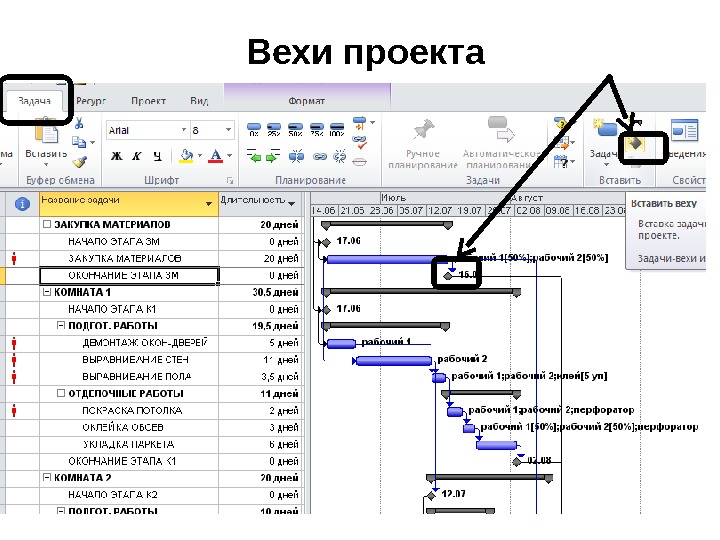Open the Arial font name dropdown
This screenshot has width=720, height=540.
(184, 130)
